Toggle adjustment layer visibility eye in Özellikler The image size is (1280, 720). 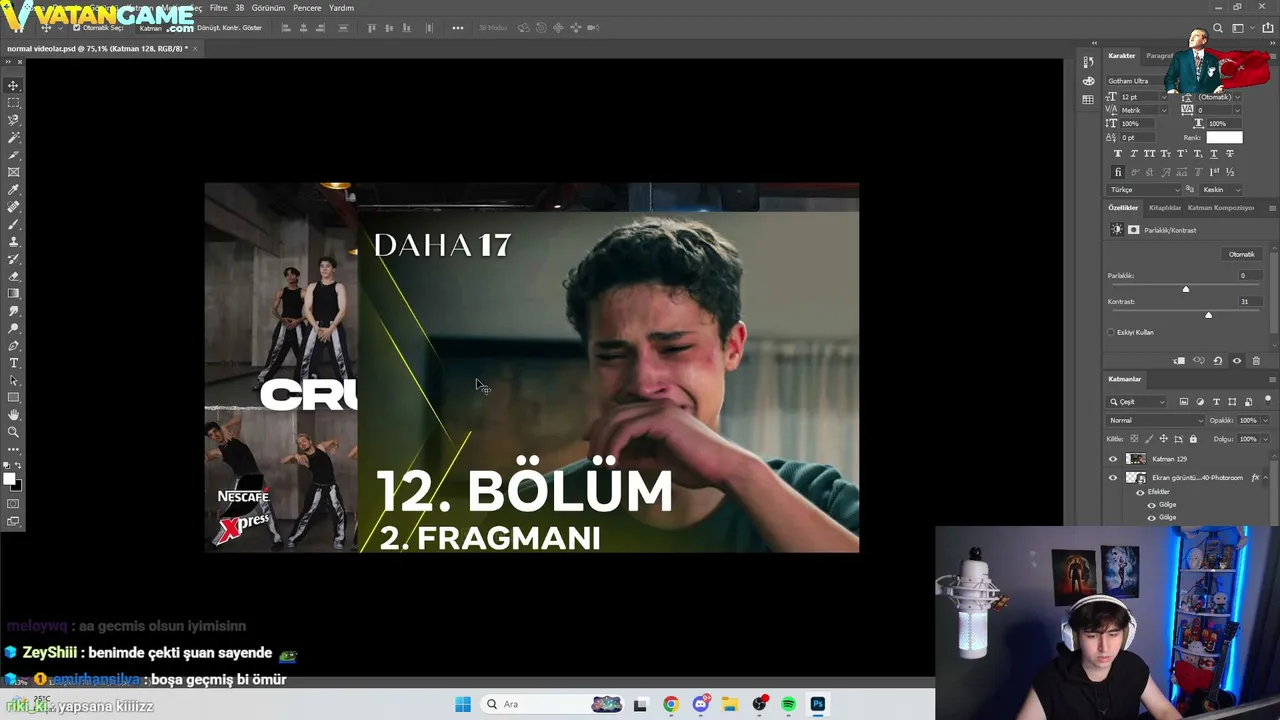coord(1236,361)
